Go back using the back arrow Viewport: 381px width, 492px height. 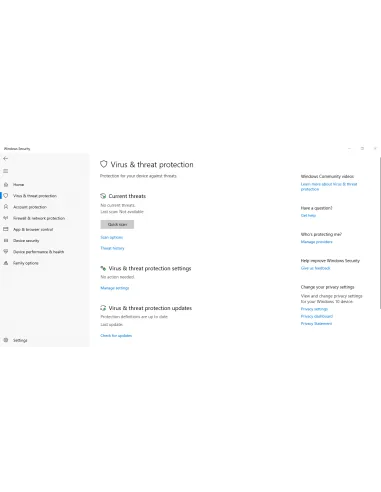click(x=6, y=159)
